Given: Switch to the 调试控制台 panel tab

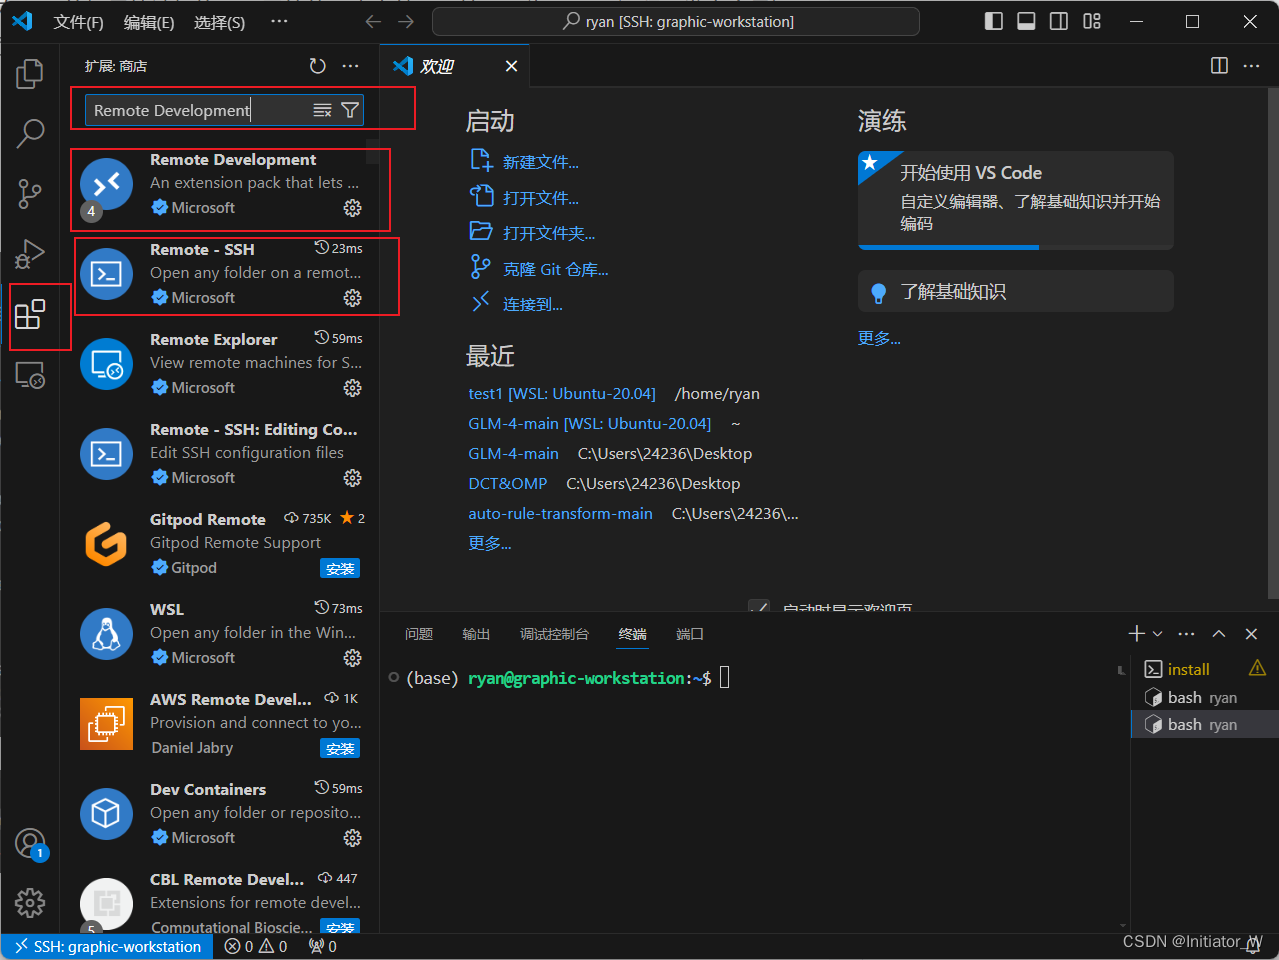Looking at the screenshot, I should (x=554, y=634).
